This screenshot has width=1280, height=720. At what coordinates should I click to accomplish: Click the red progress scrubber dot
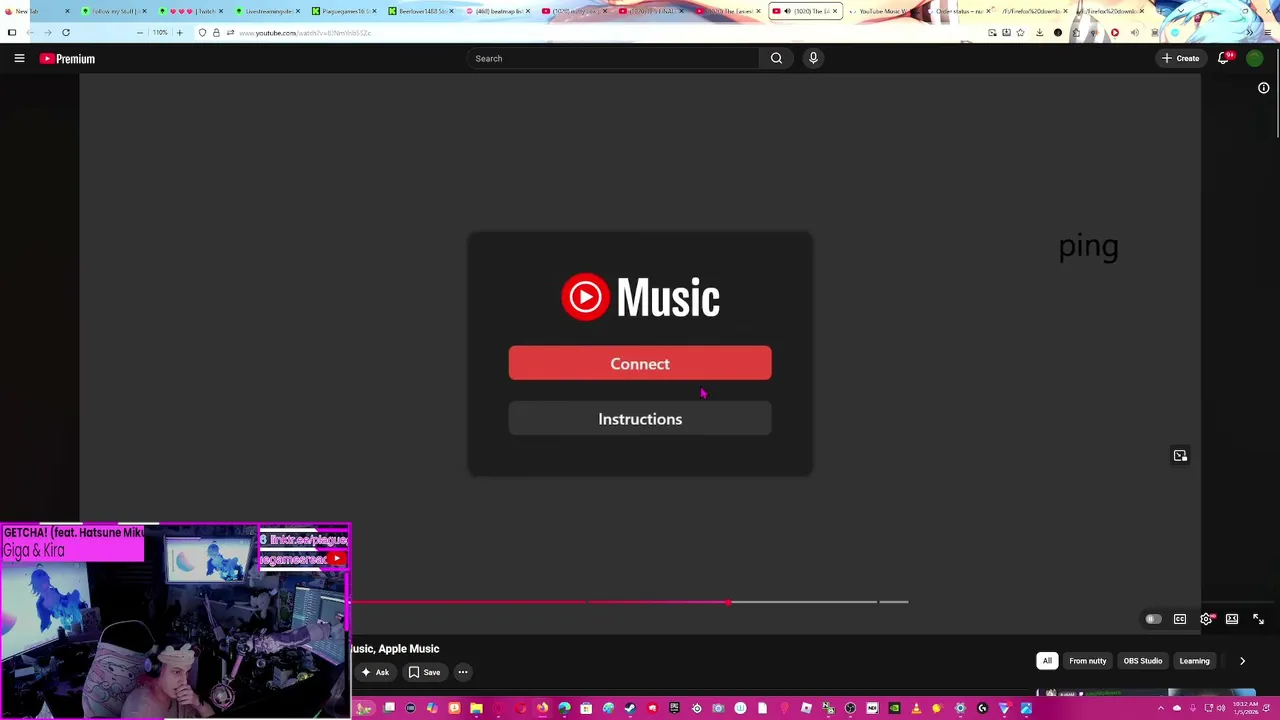pos(729,602)
